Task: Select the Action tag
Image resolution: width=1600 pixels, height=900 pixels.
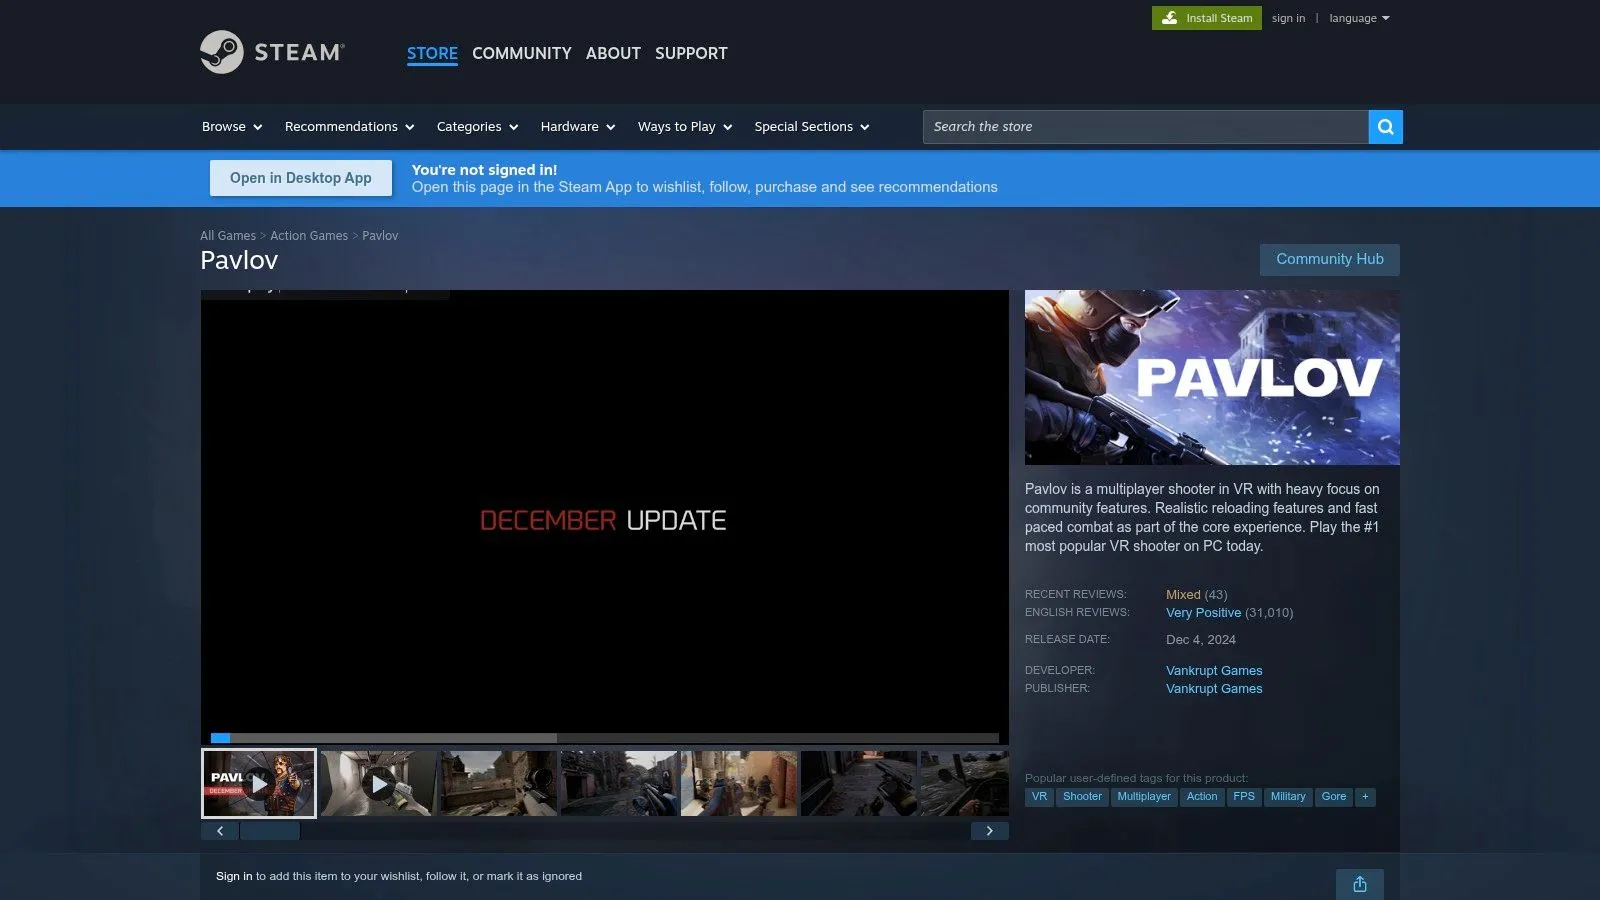Action: click(1202, 797)
